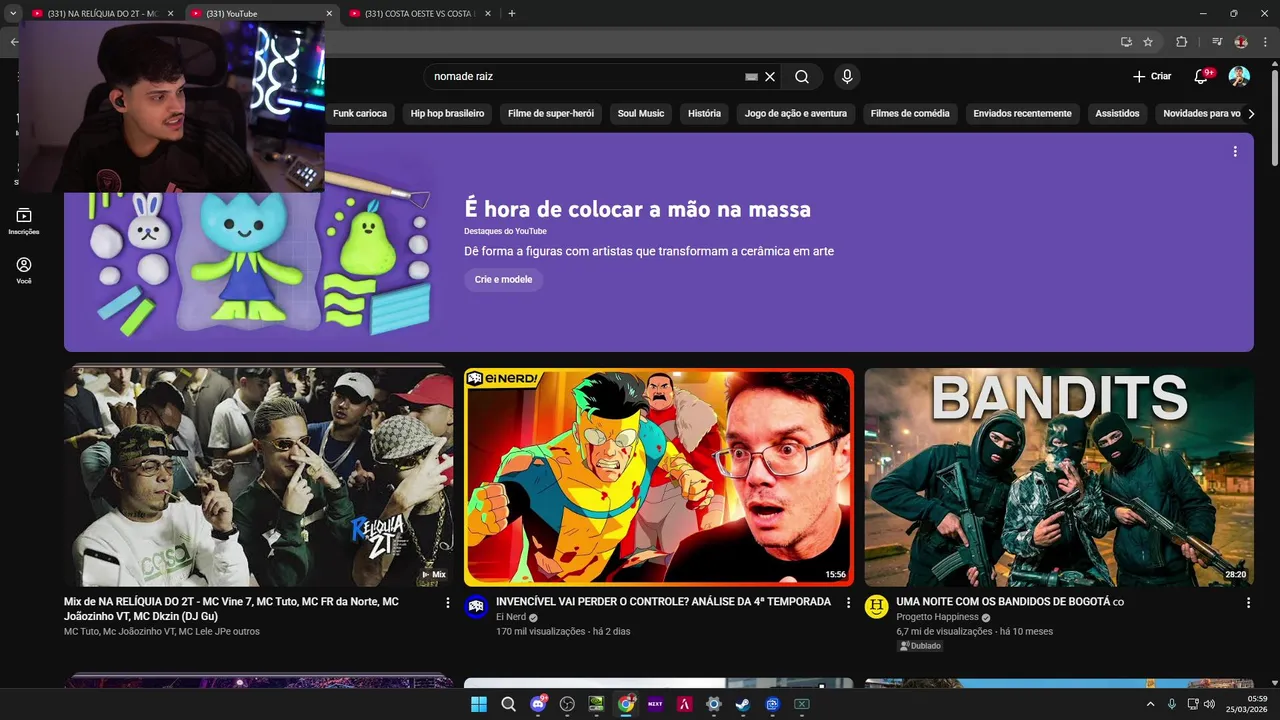Screen dimensions: 1280x720
Task: Click the install app icon in address bar
Action: tap(1126, 42)
